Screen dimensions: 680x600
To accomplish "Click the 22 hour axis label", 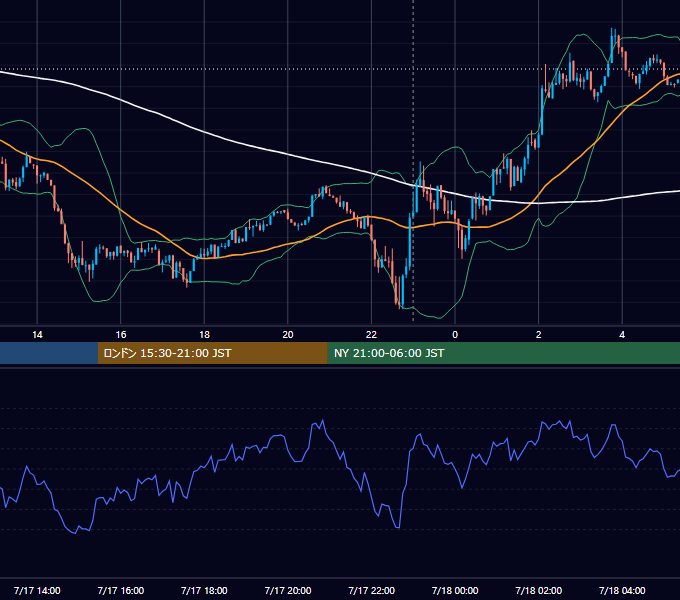I will click(371, 335).
